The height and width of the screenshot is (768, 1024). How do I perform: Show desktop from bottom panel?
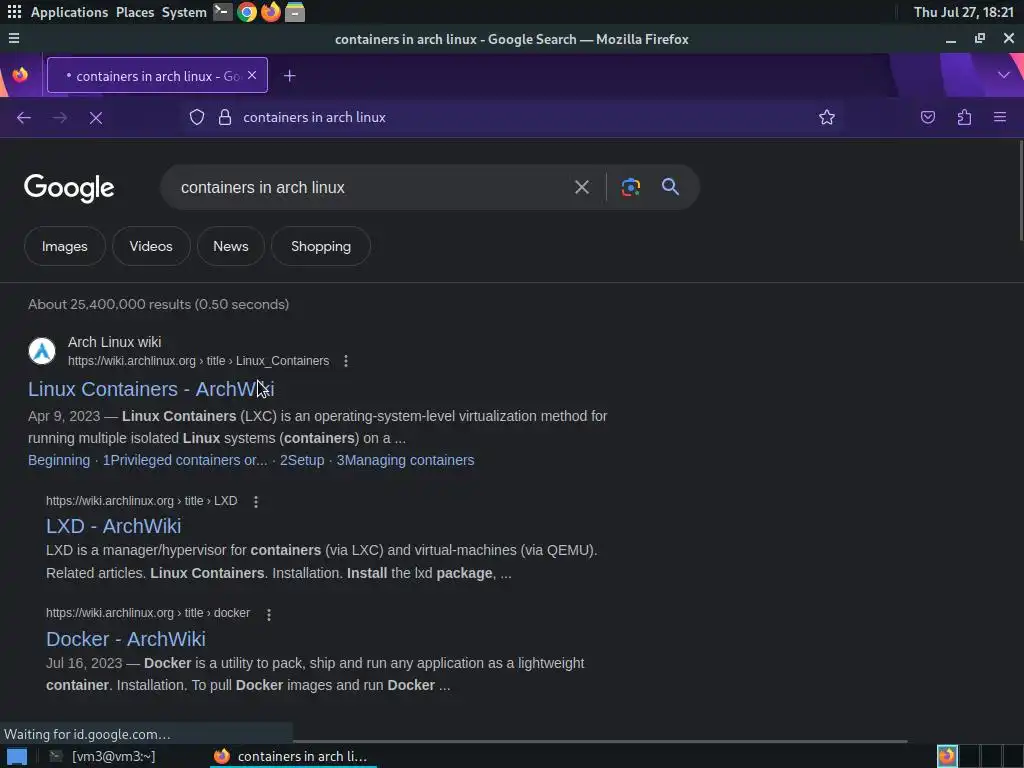(x=16, y=756)
